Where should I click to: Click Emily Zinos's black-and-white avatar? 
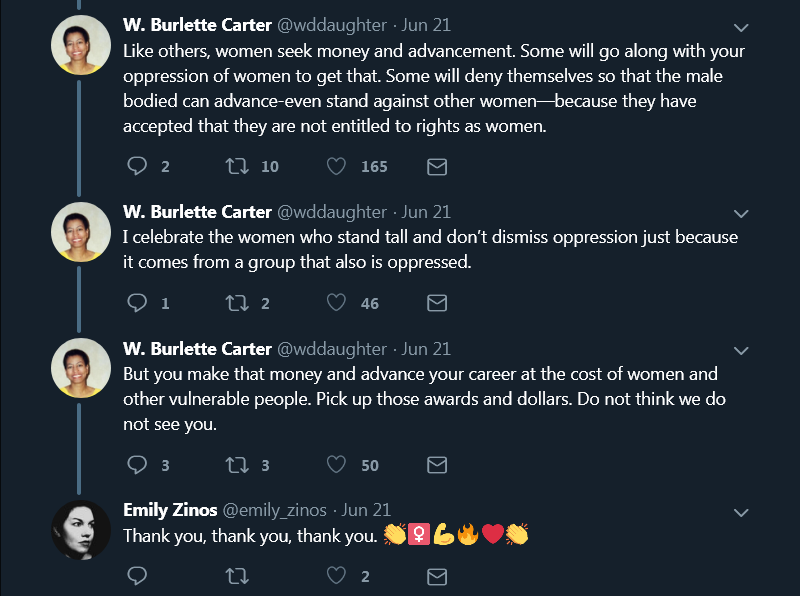[80, 530]
